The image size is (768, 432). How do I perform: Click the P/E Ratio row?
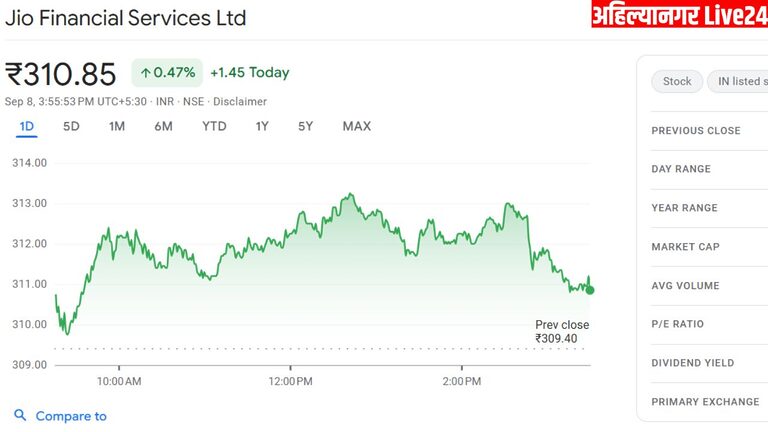677,324
